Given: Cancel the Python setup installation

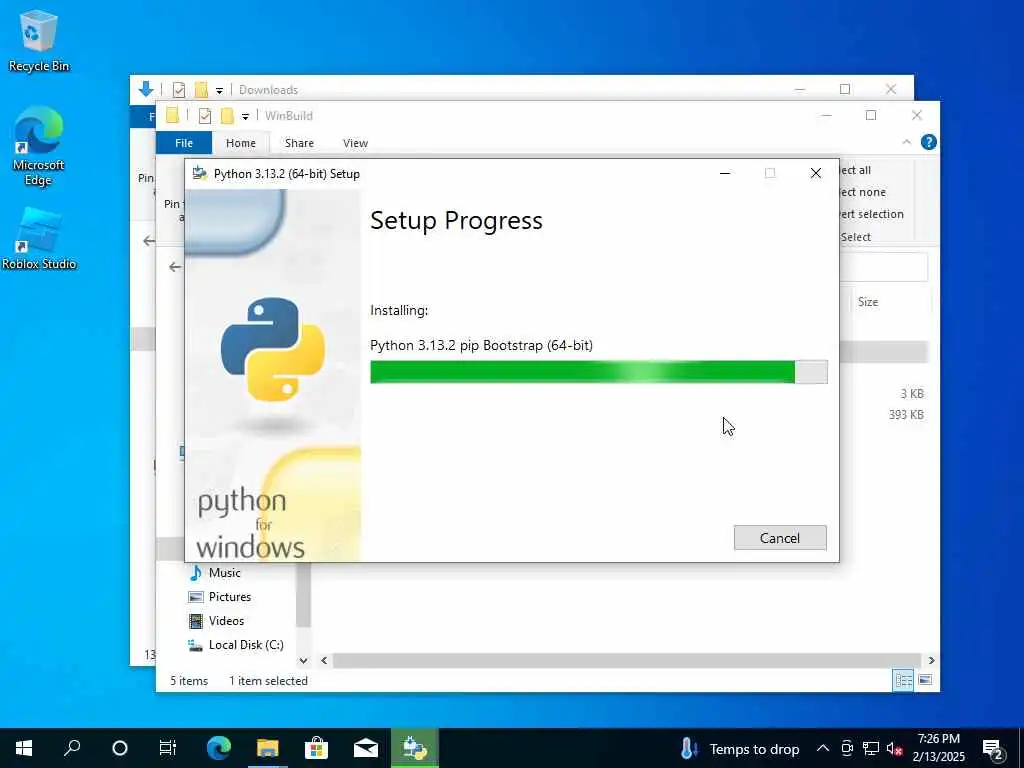Looking at the screenshot, I should [780, 537].
